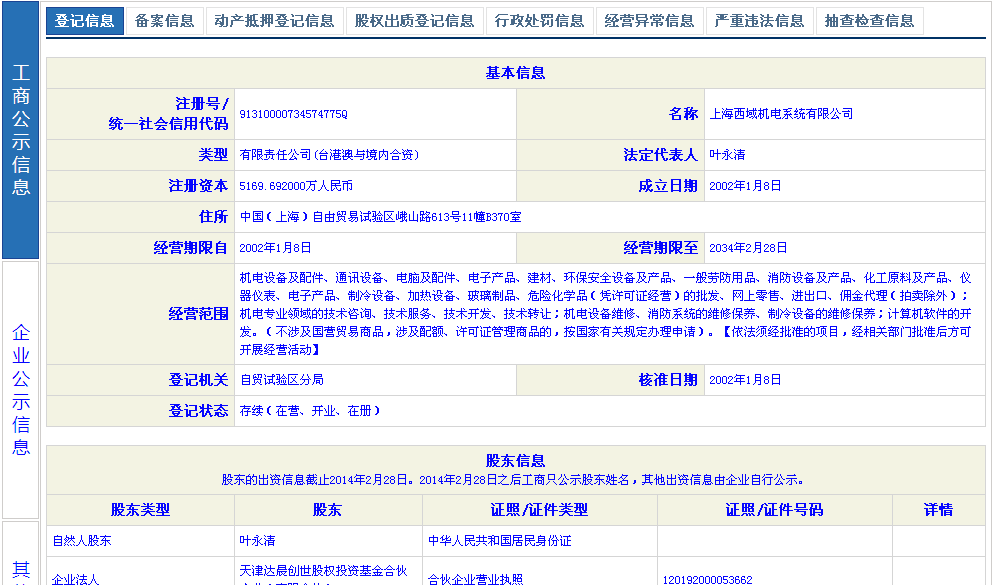Screen dimensions: 992x585
Task: Click the company name 上海西域机电系统有限公司
Action: tap(781, 114)
